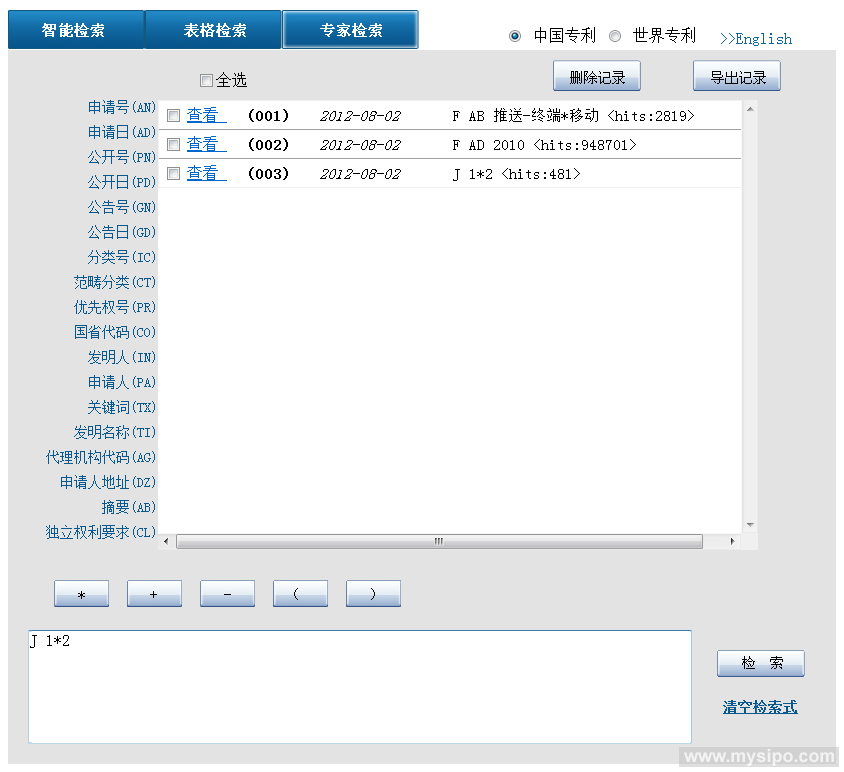This screenshot has width=844, height=772.
Task: Open the 查看 link for record (002)
Action: [203, 145]
